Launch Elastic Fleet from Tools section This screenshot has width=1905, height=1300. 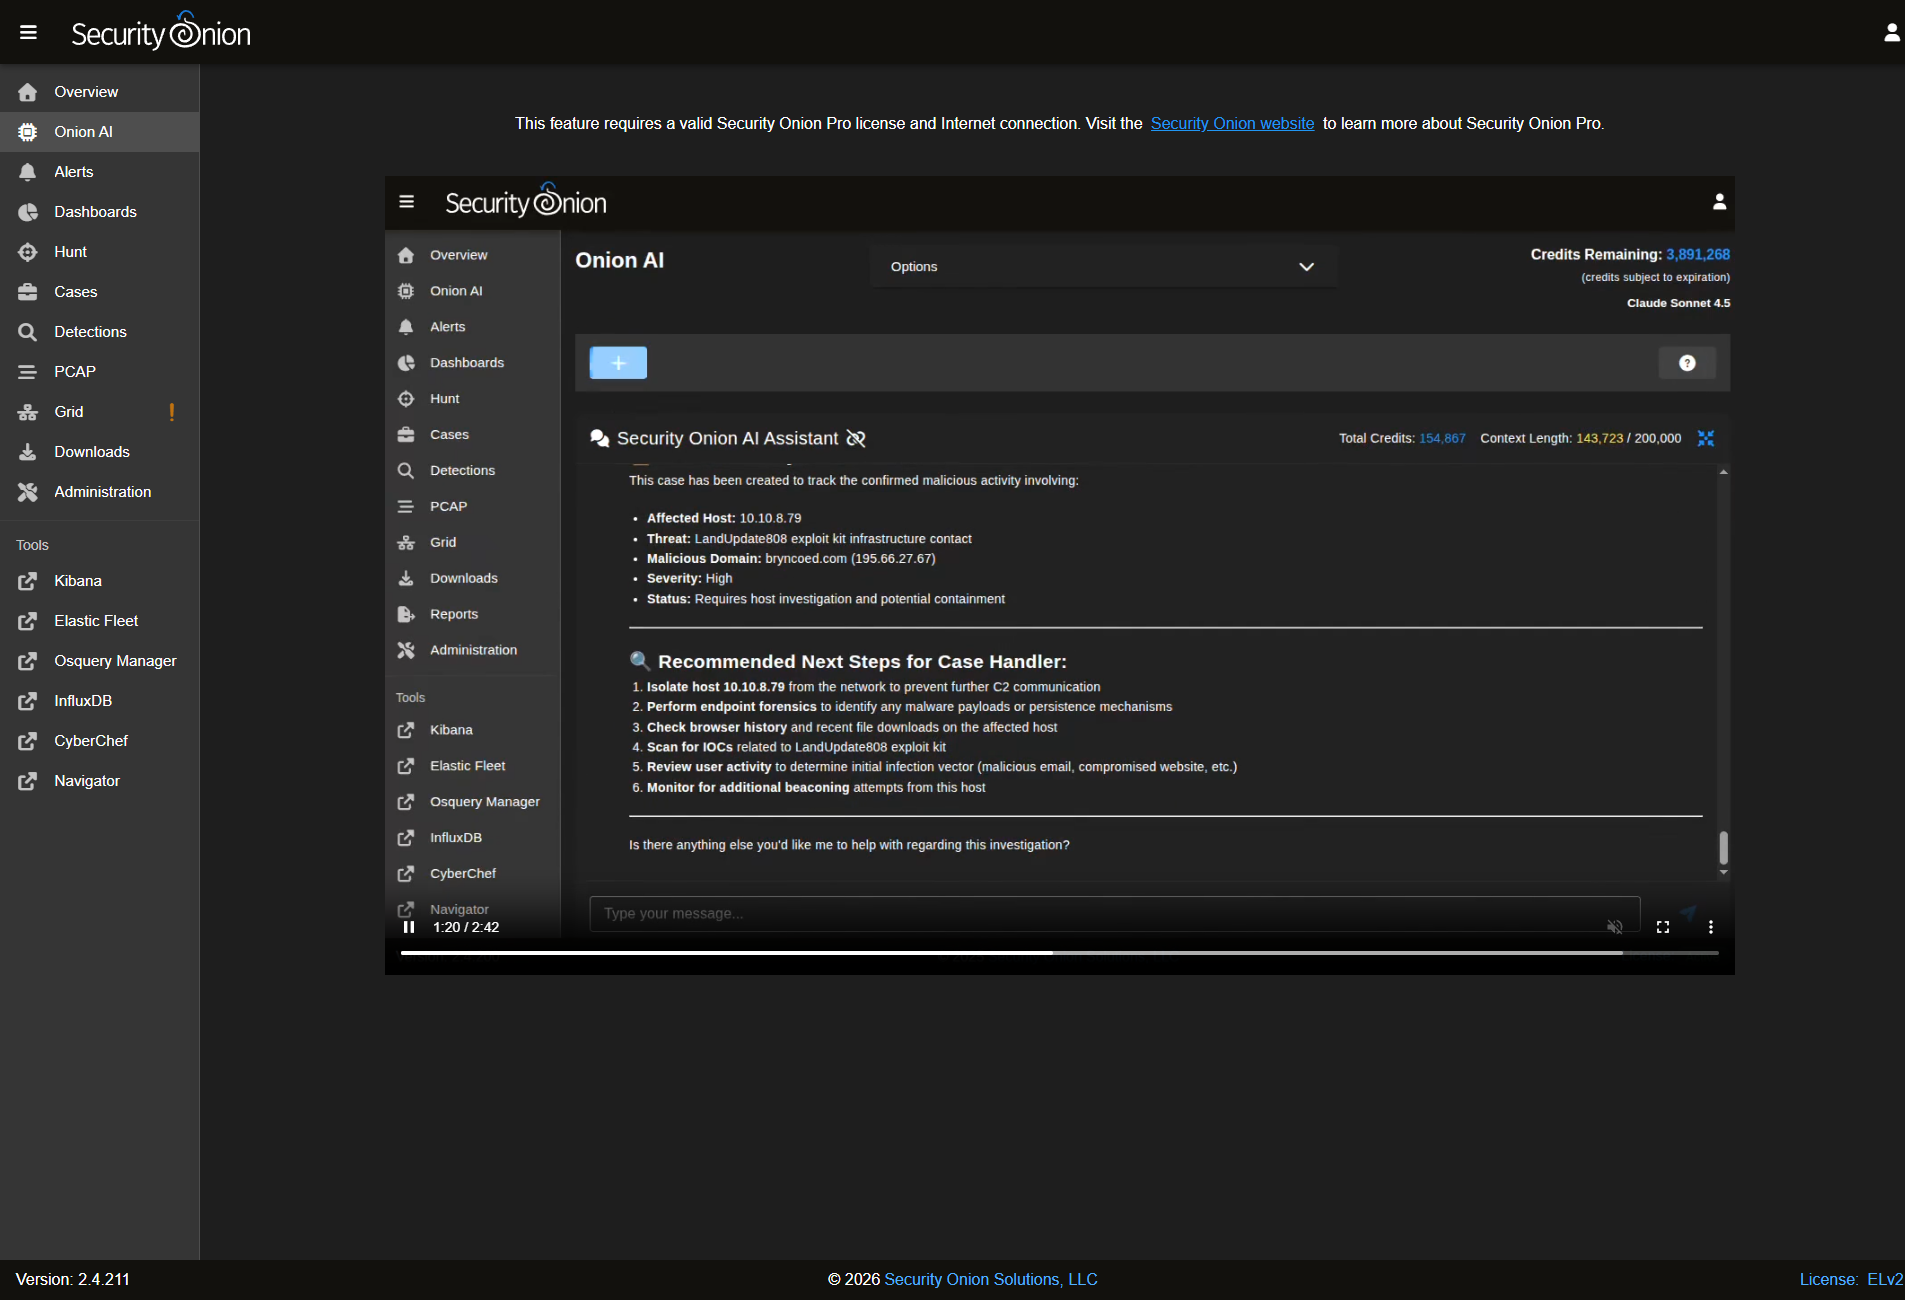point(100,621)
